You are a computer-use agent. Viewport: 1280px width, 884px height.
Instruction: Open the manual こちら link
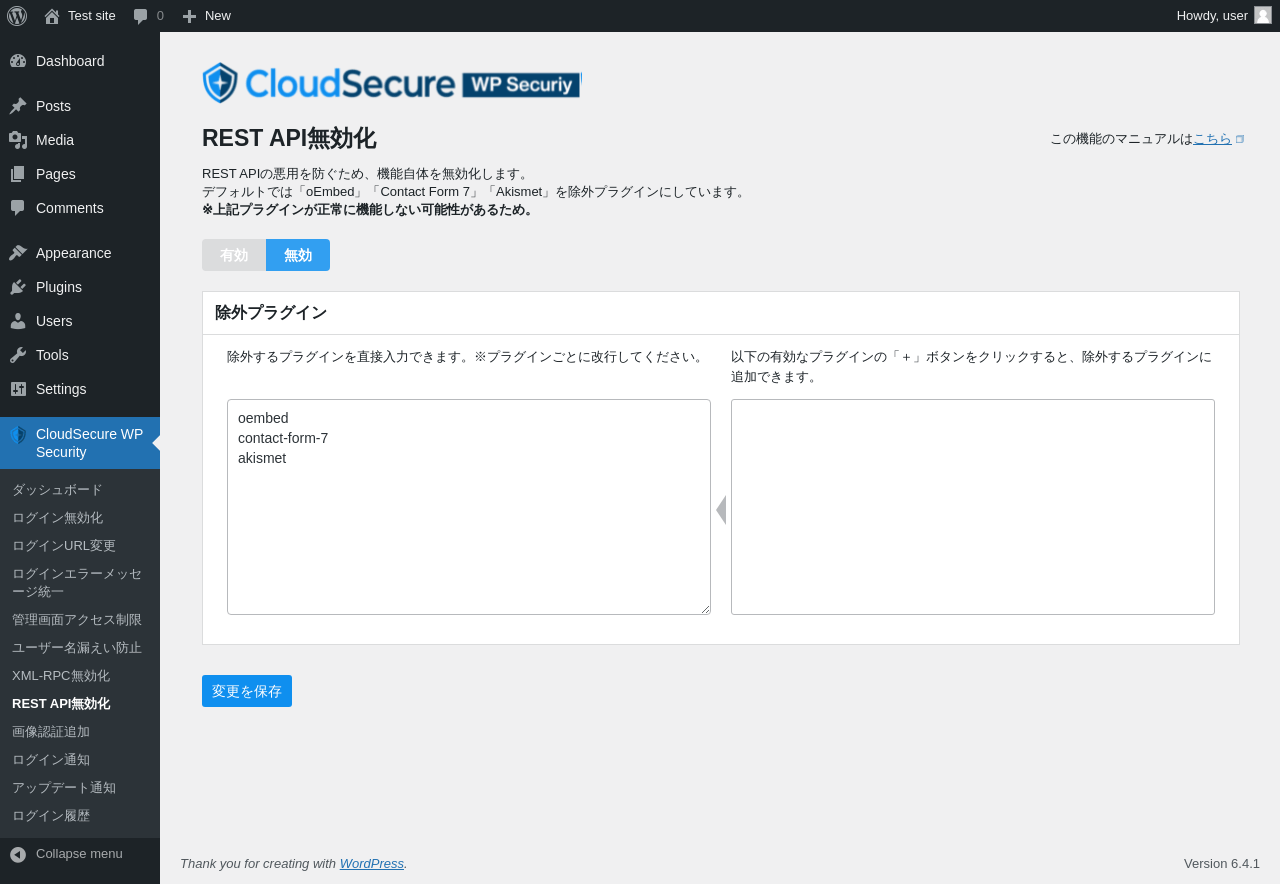pyautogui.click(x=1212, y=139)
